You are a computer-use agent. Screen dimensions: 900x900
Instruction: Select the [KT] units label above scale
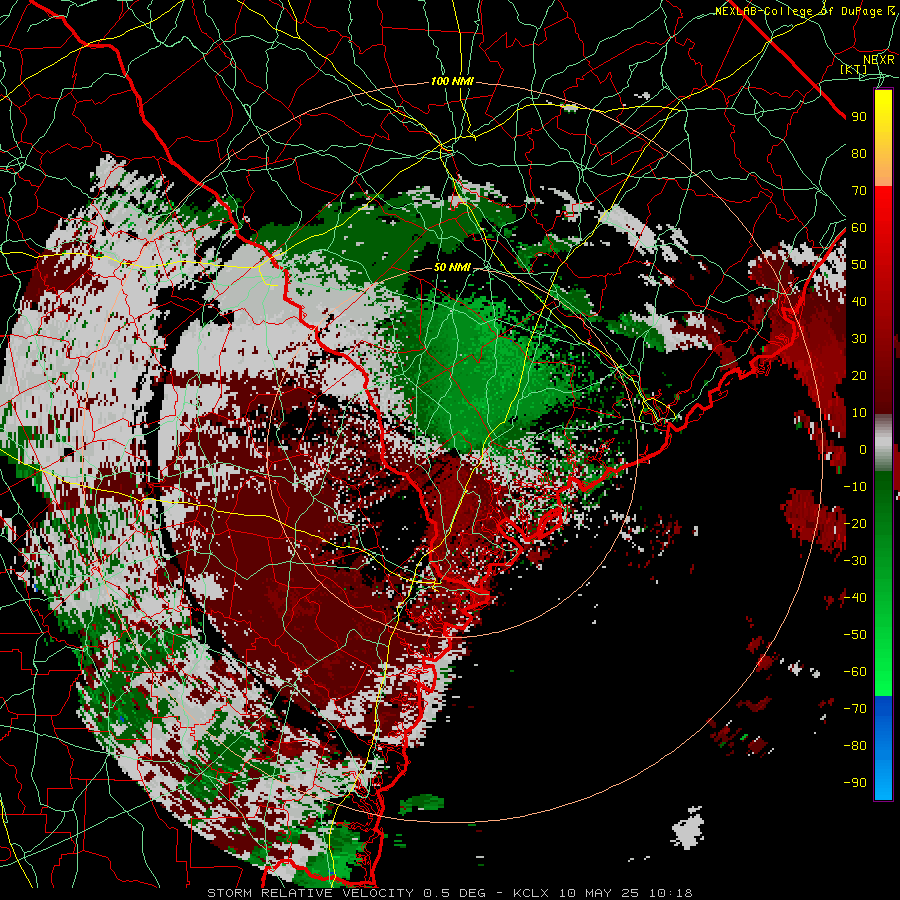pos(854,69)
